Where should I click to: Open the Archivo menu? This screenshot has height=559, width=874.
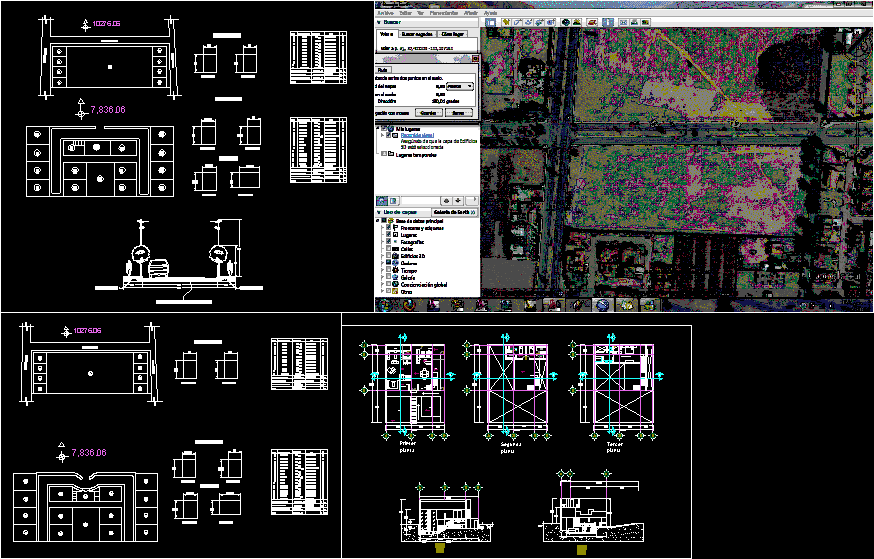(385, 12)
